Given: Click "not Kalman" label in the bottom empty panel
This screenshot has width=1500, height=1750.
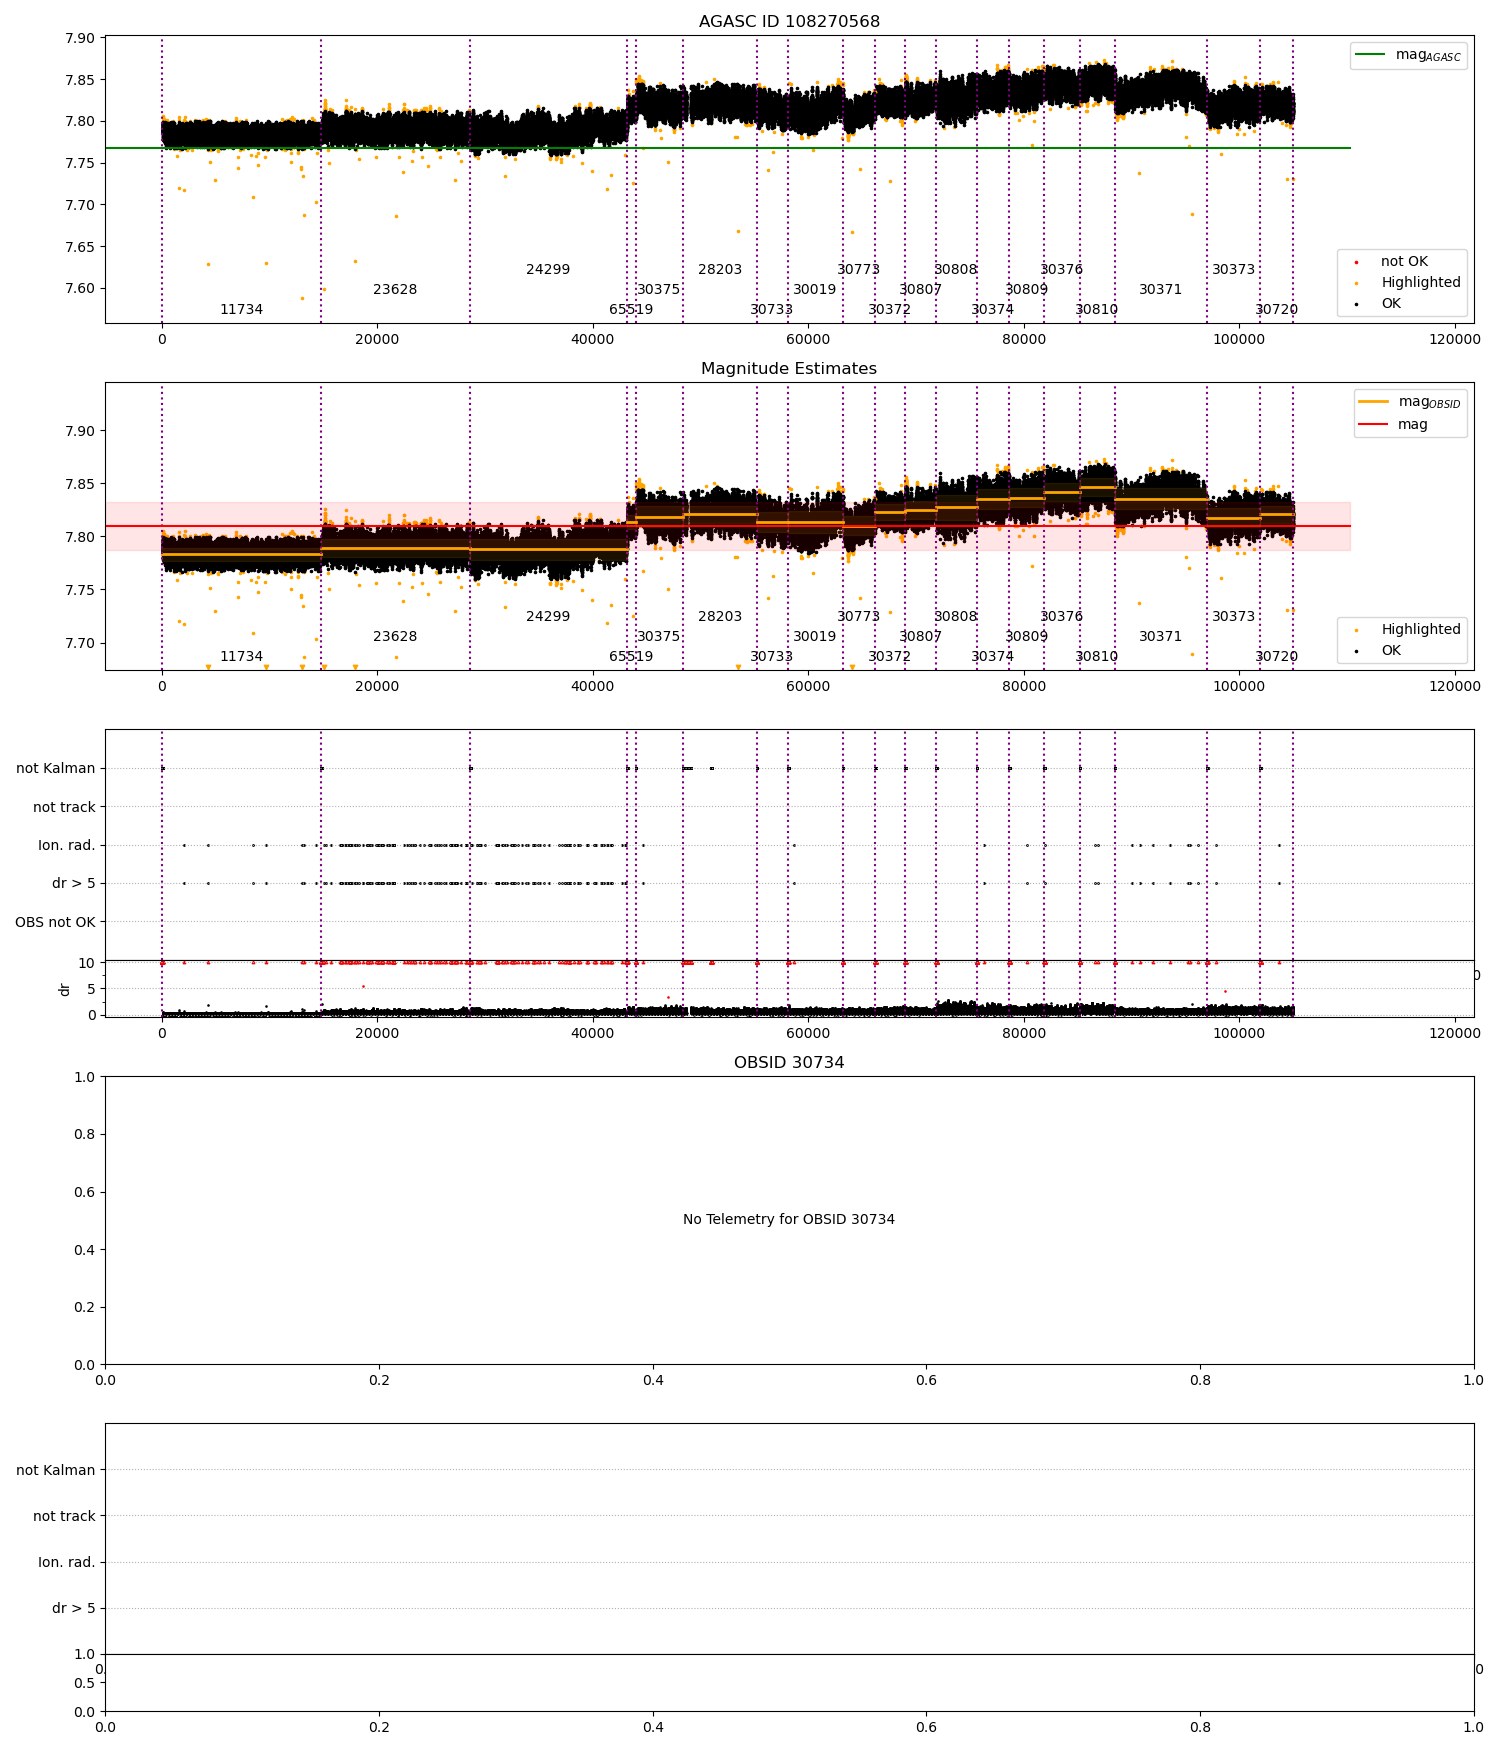Looking at the screenshot, I should [56, 1470].
